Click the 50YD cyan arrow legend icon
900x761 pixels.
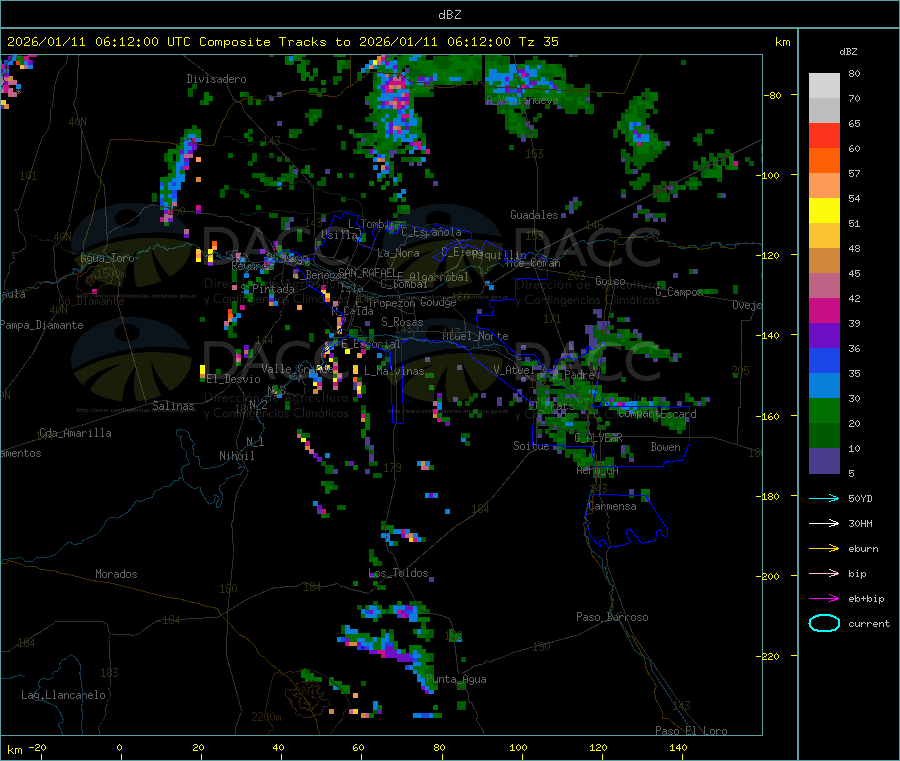click(x=824, y=498)
